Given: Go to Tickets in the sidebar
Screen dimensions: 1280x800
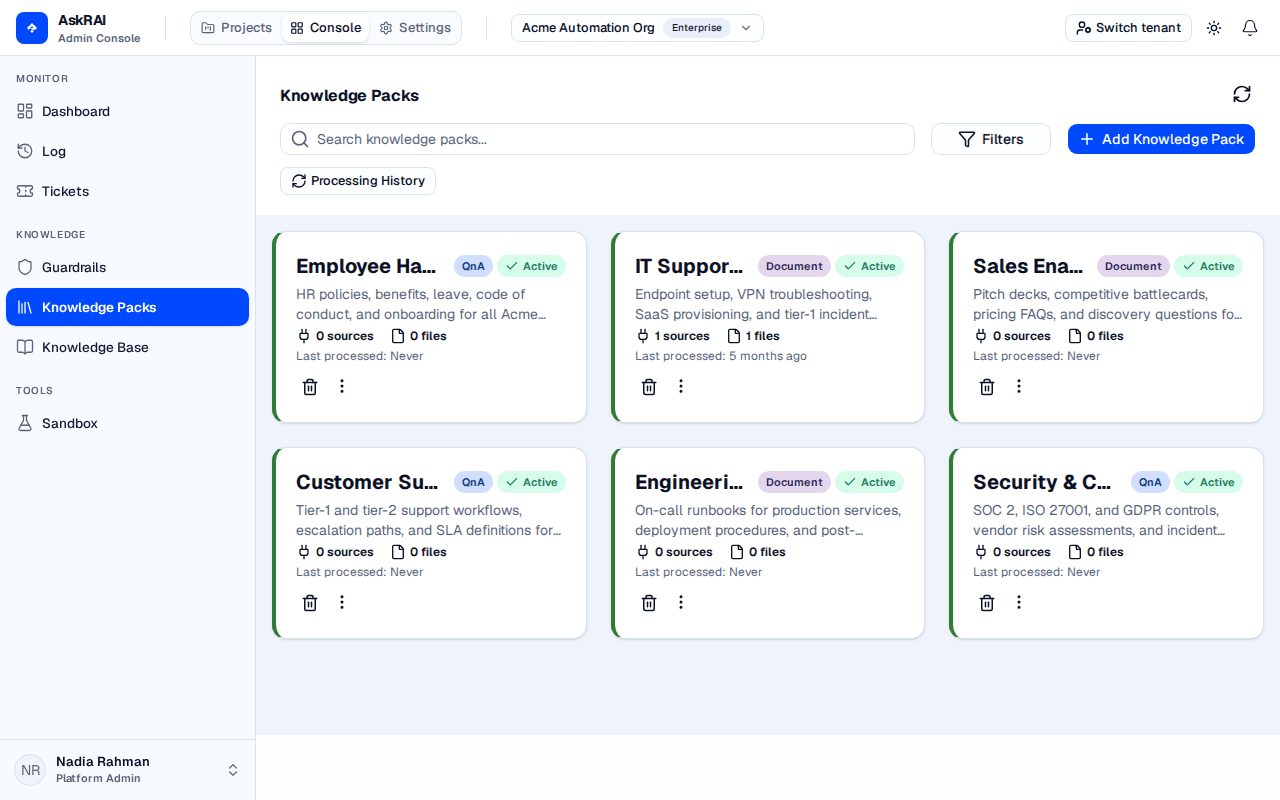Looking at the screenshot, I should pyautogui.click(x=127, y=191).
